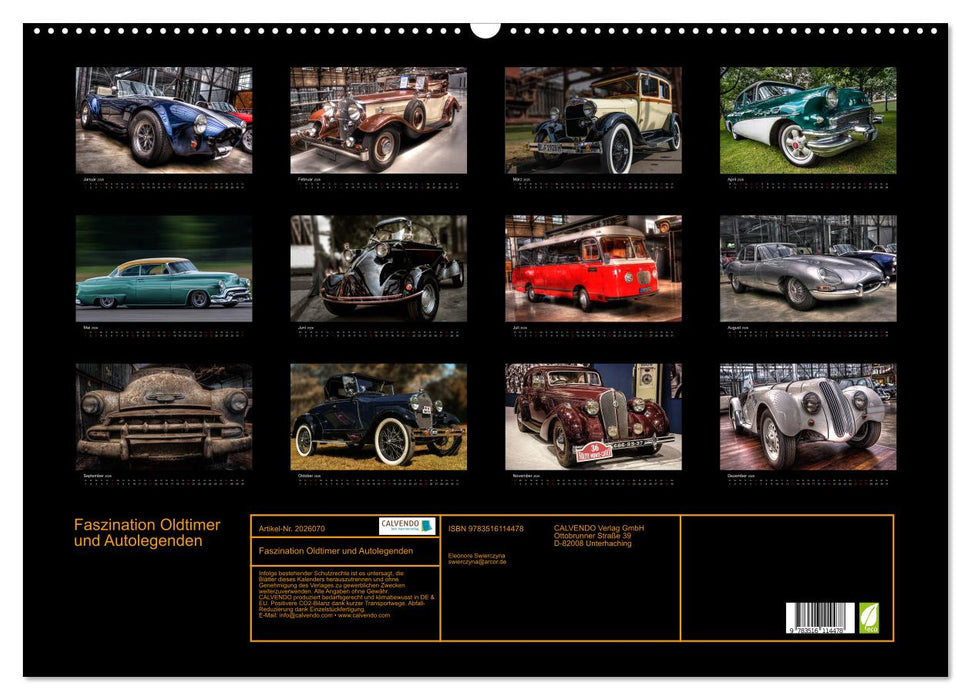Select the Artikel-Nr. 2026070 label
Screen dimensions: 971x700
[291, 525]
